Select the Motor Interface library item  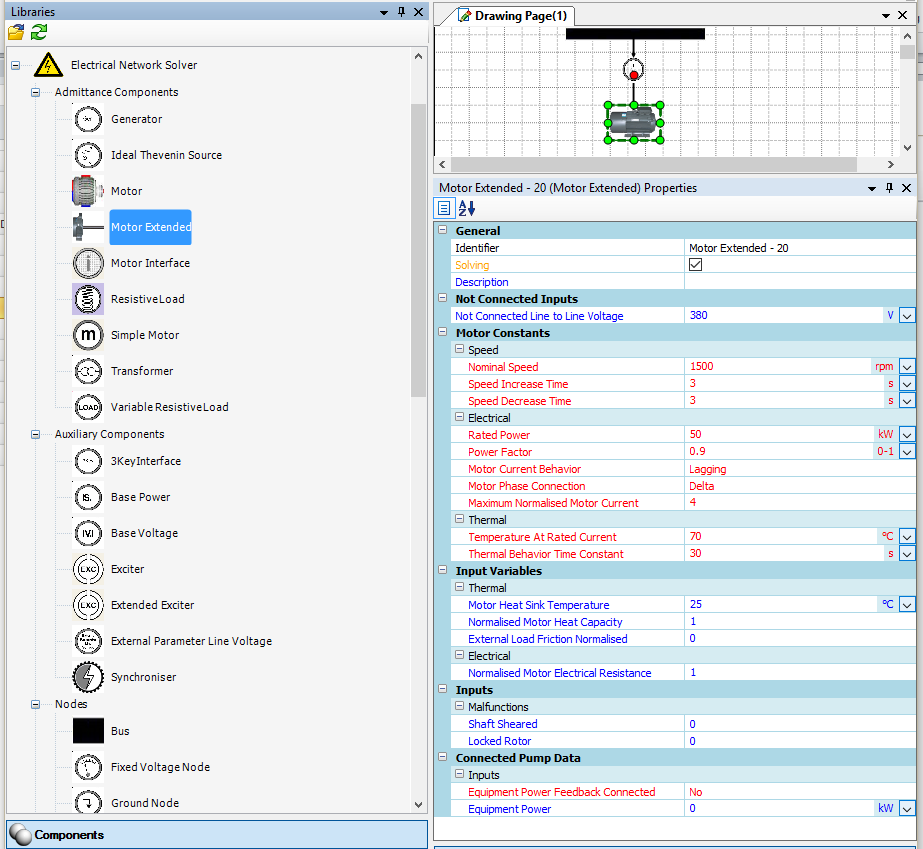point(150,264)
